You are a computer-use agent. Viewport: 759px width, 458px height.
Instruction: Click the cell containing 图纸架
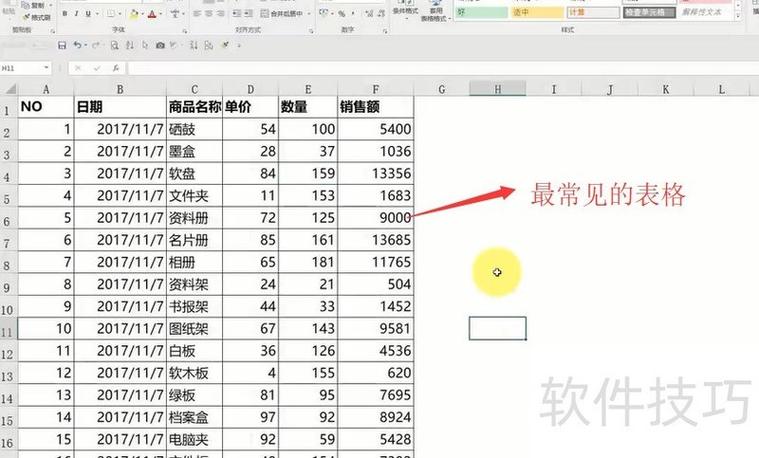pyautogui.click(x=194, y=329)
